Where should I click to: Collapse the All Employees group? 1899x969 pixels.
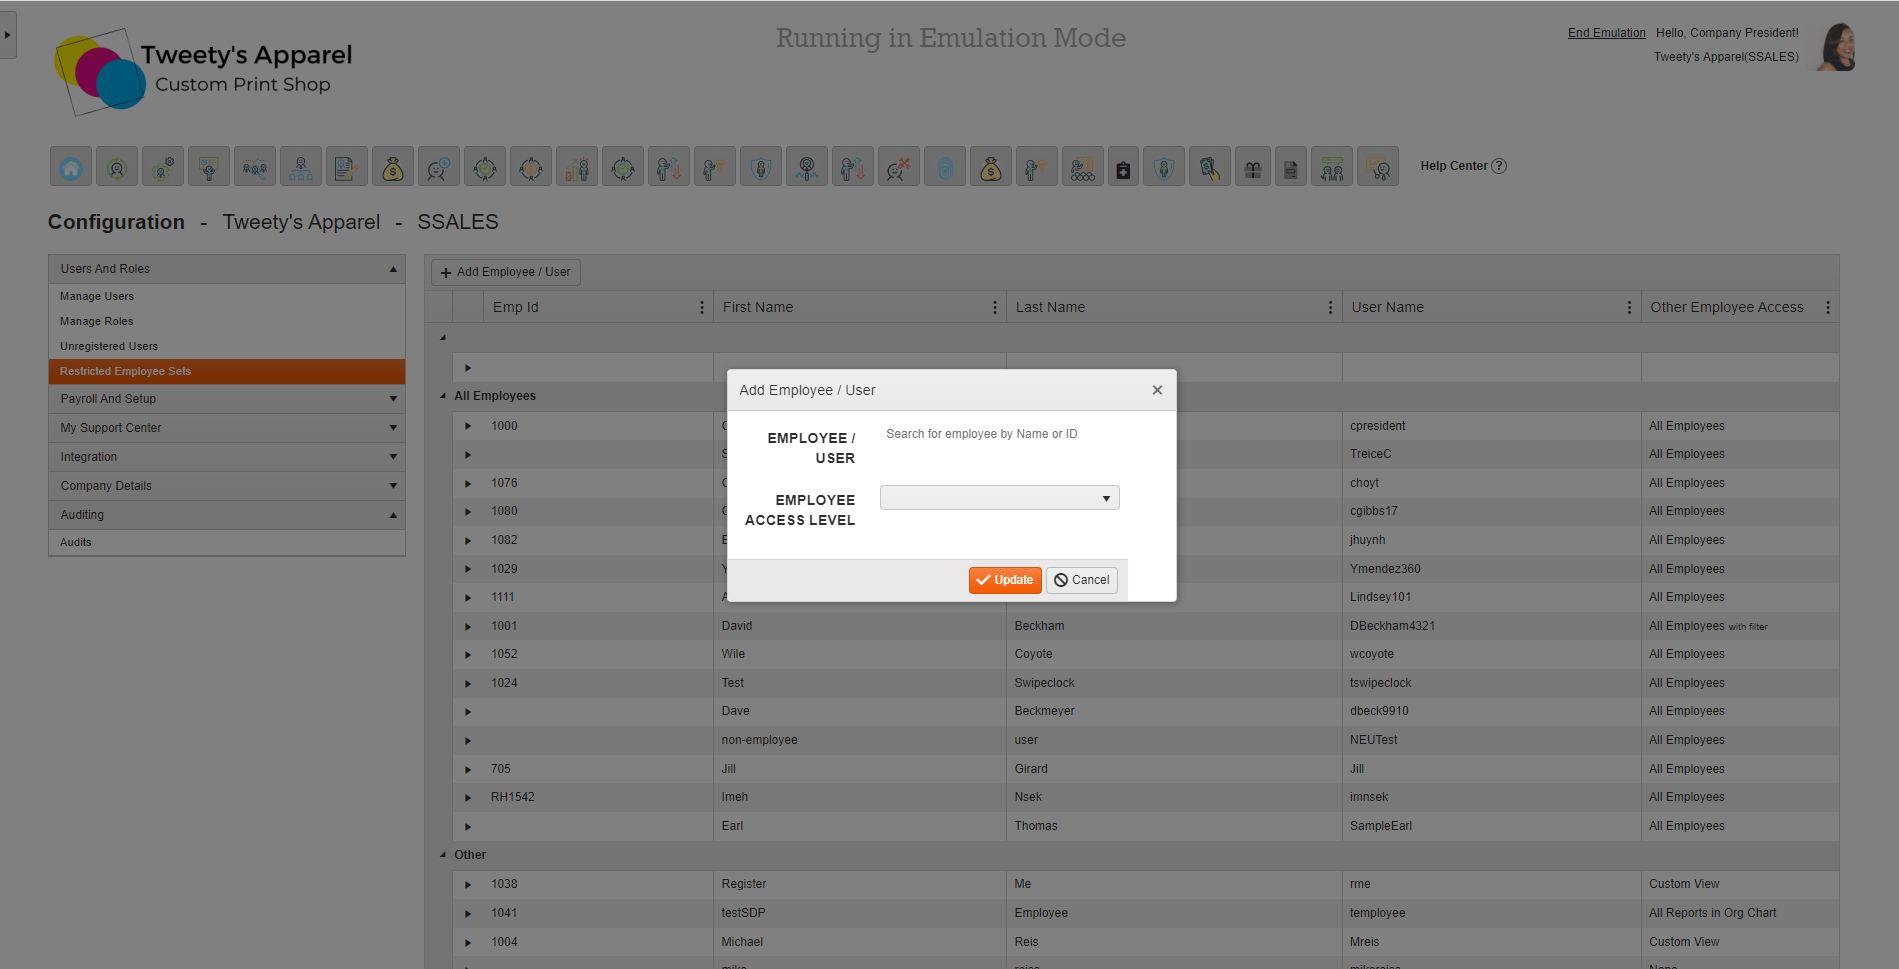[443, 396]
